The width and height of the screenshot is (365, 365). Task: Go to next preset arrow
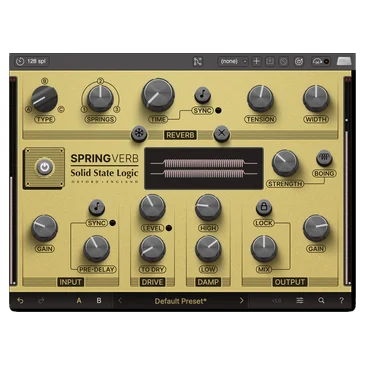[241, 301]
